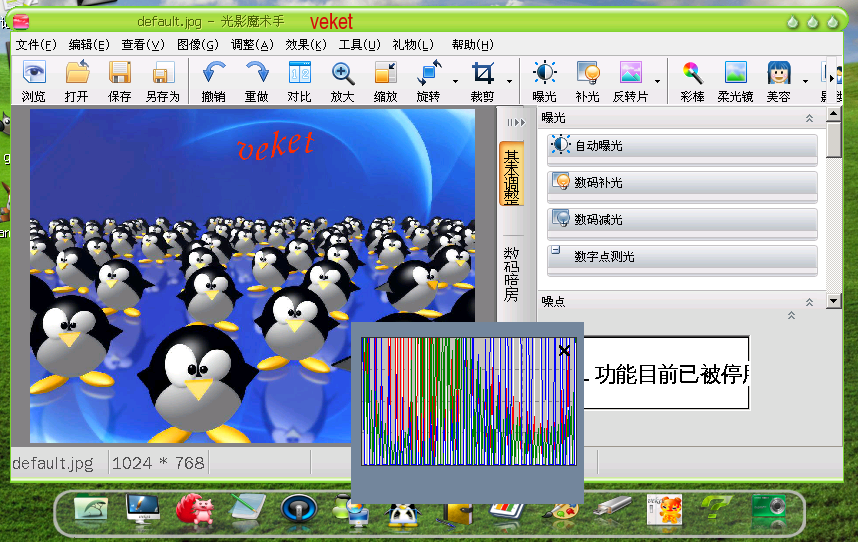
Task: Open the USB drive dock icon
Action: tap(612, 506)
